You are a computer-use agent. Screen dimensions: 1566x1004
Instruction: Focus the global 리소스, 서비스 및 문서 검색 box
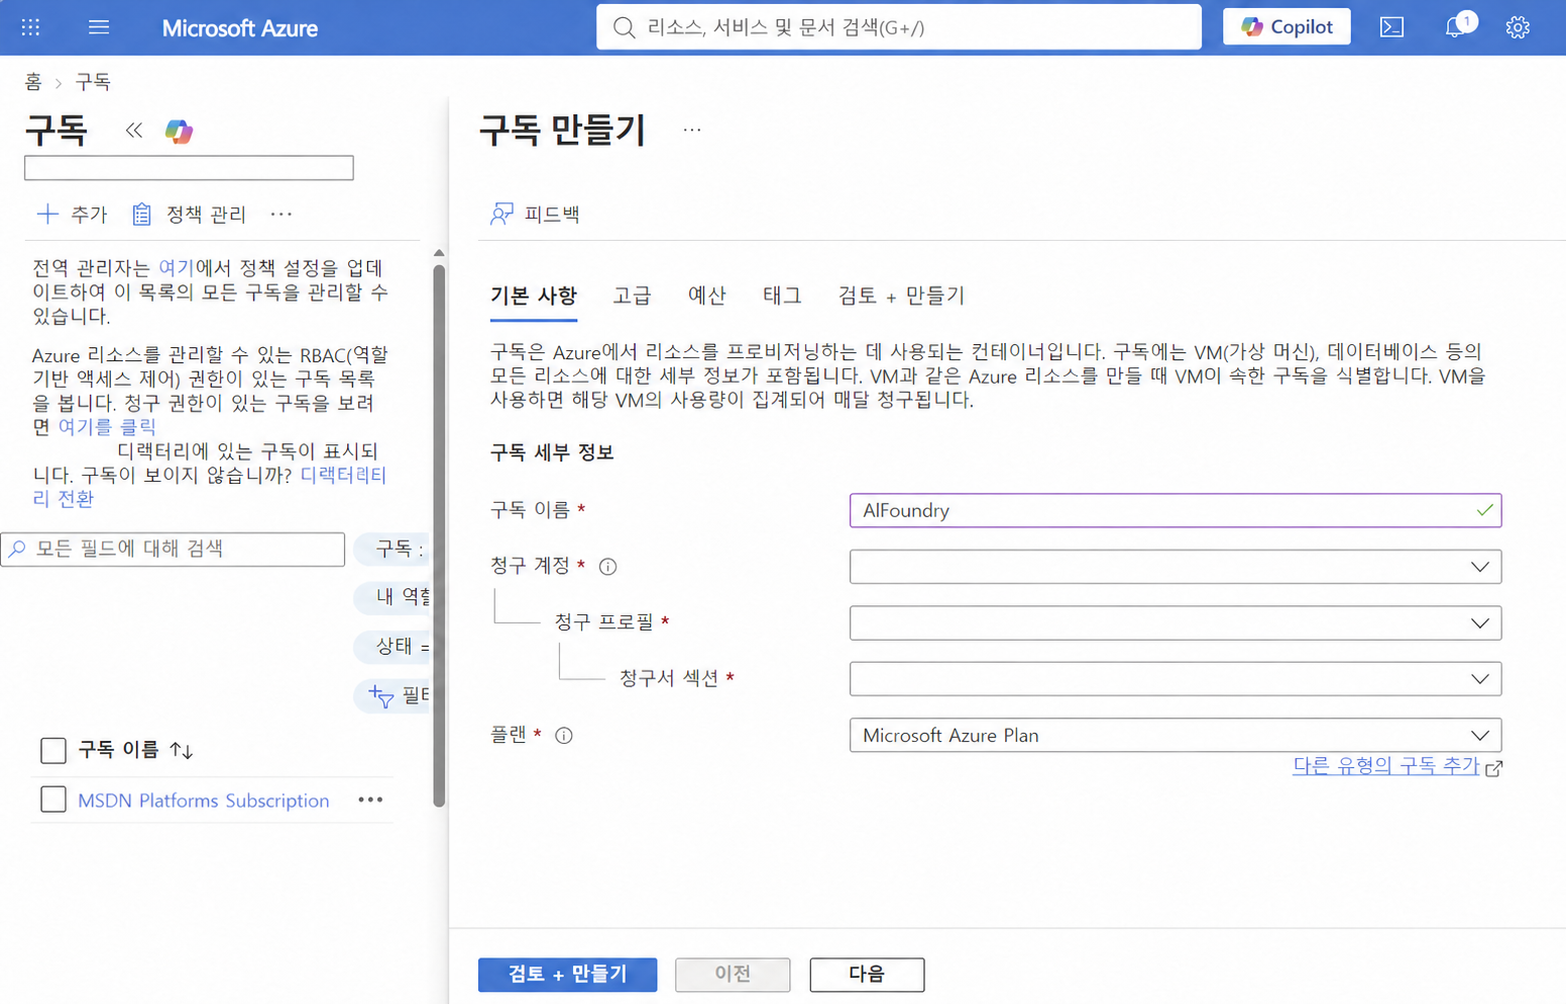coord(898,27)
